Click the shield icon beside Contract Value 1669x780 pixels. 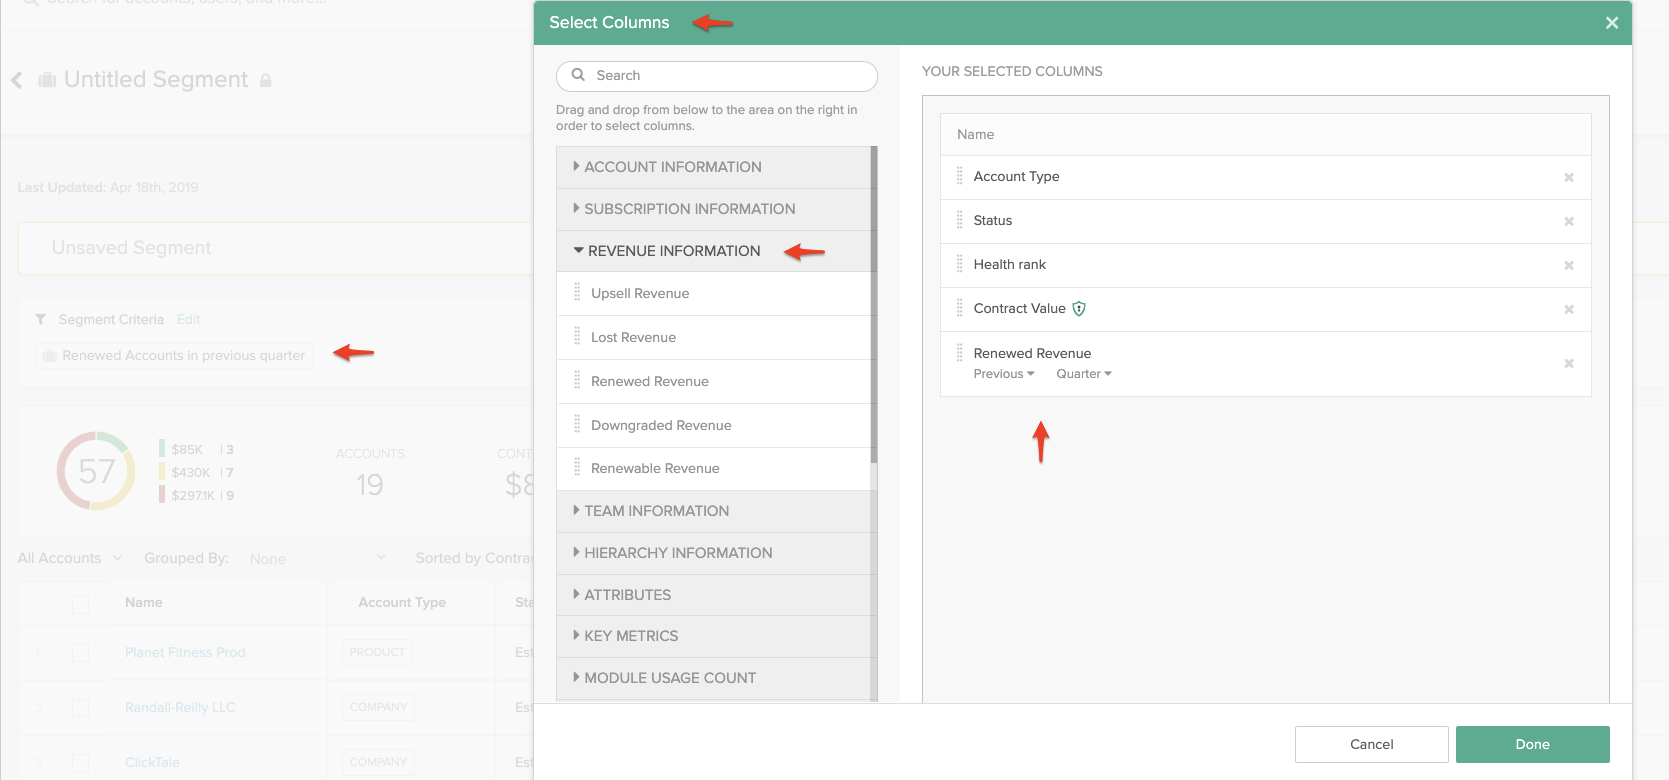[1079, 309]
